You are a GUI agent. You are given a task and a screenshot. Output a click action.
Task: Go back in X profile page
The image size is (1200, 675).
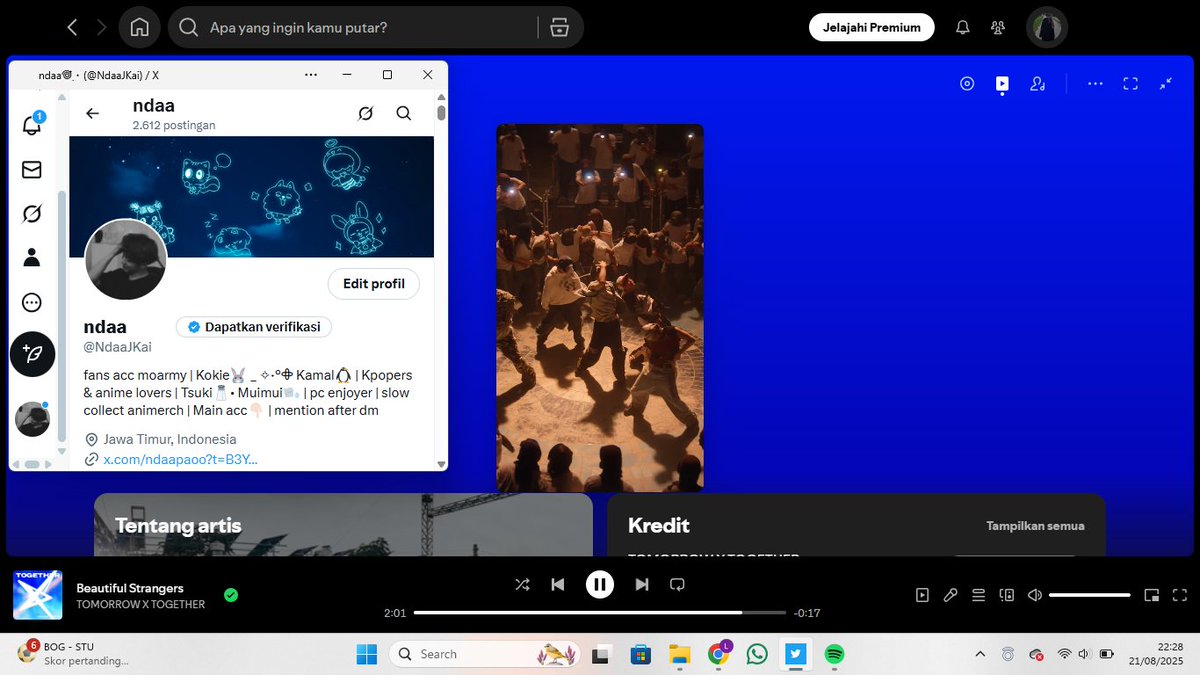(93, 113)
